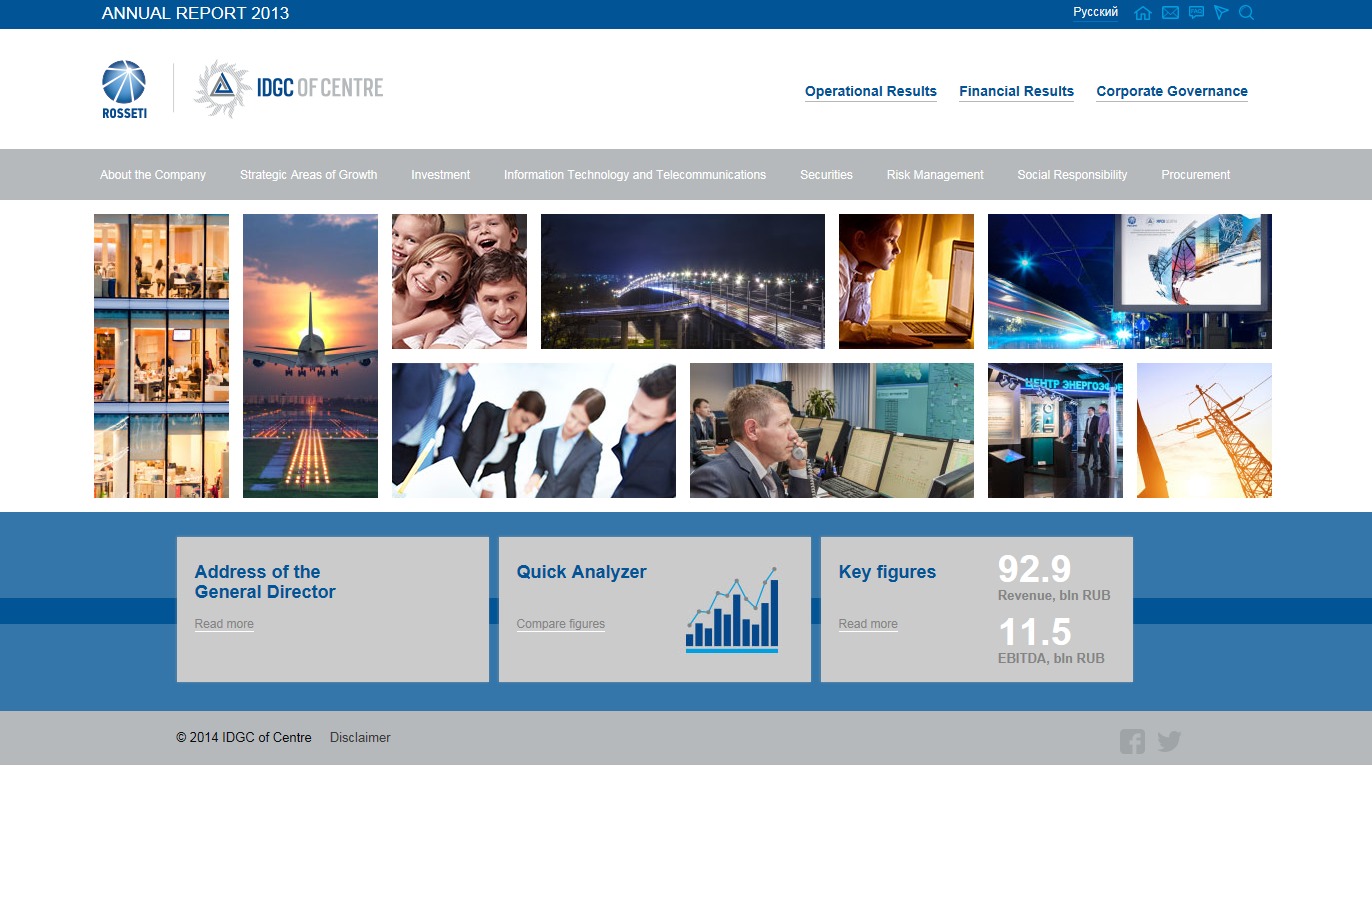Select About the Company menu item
Viewport: 1372px width, 924px height.
(153, 175)
